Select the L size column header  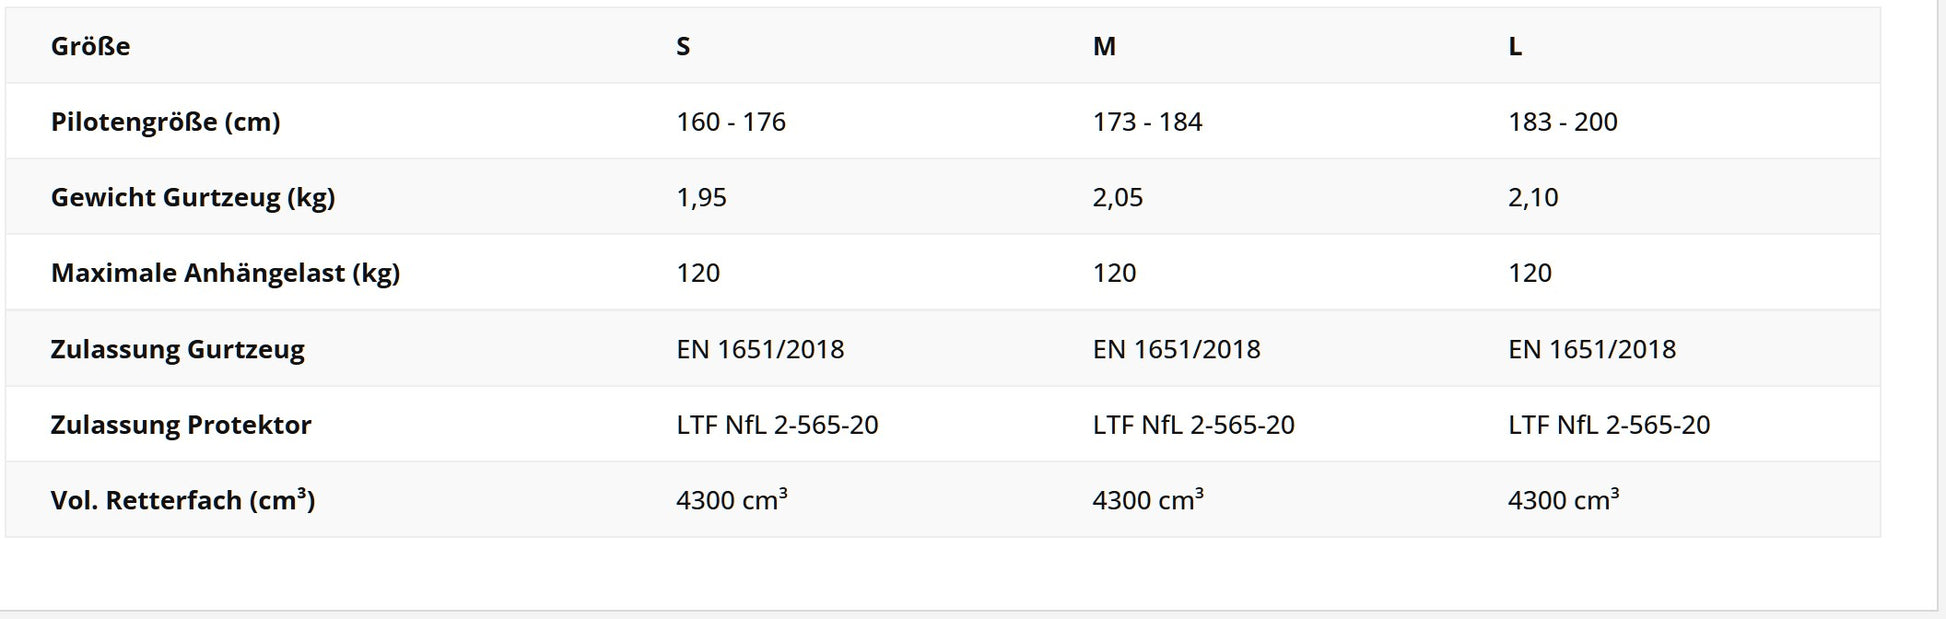tap(1515, 46)
